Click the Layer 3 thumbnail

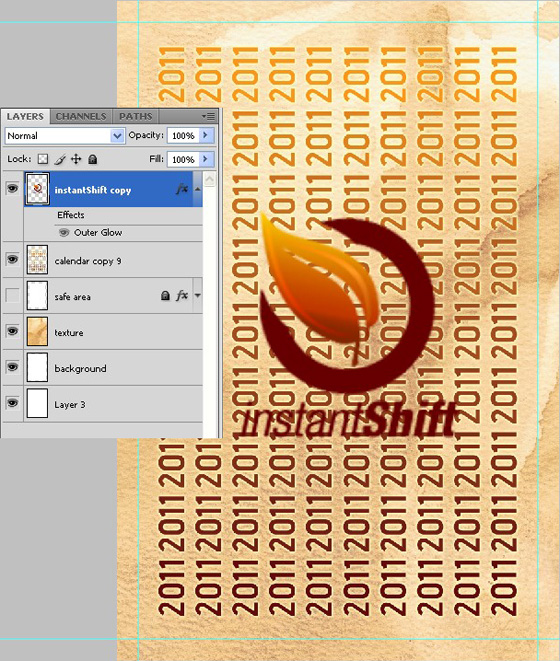point(37,403)
